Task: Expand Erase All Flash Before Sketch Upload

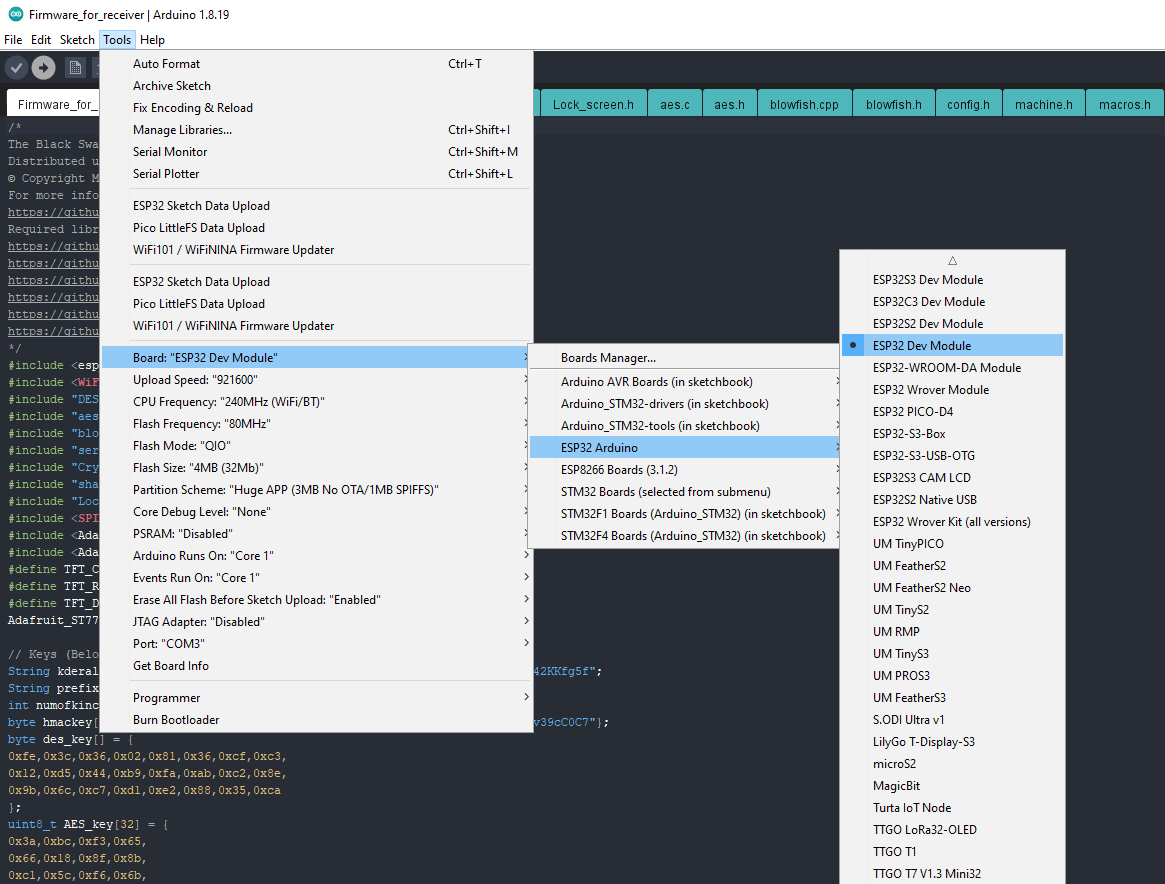Action: coord(317,599)
